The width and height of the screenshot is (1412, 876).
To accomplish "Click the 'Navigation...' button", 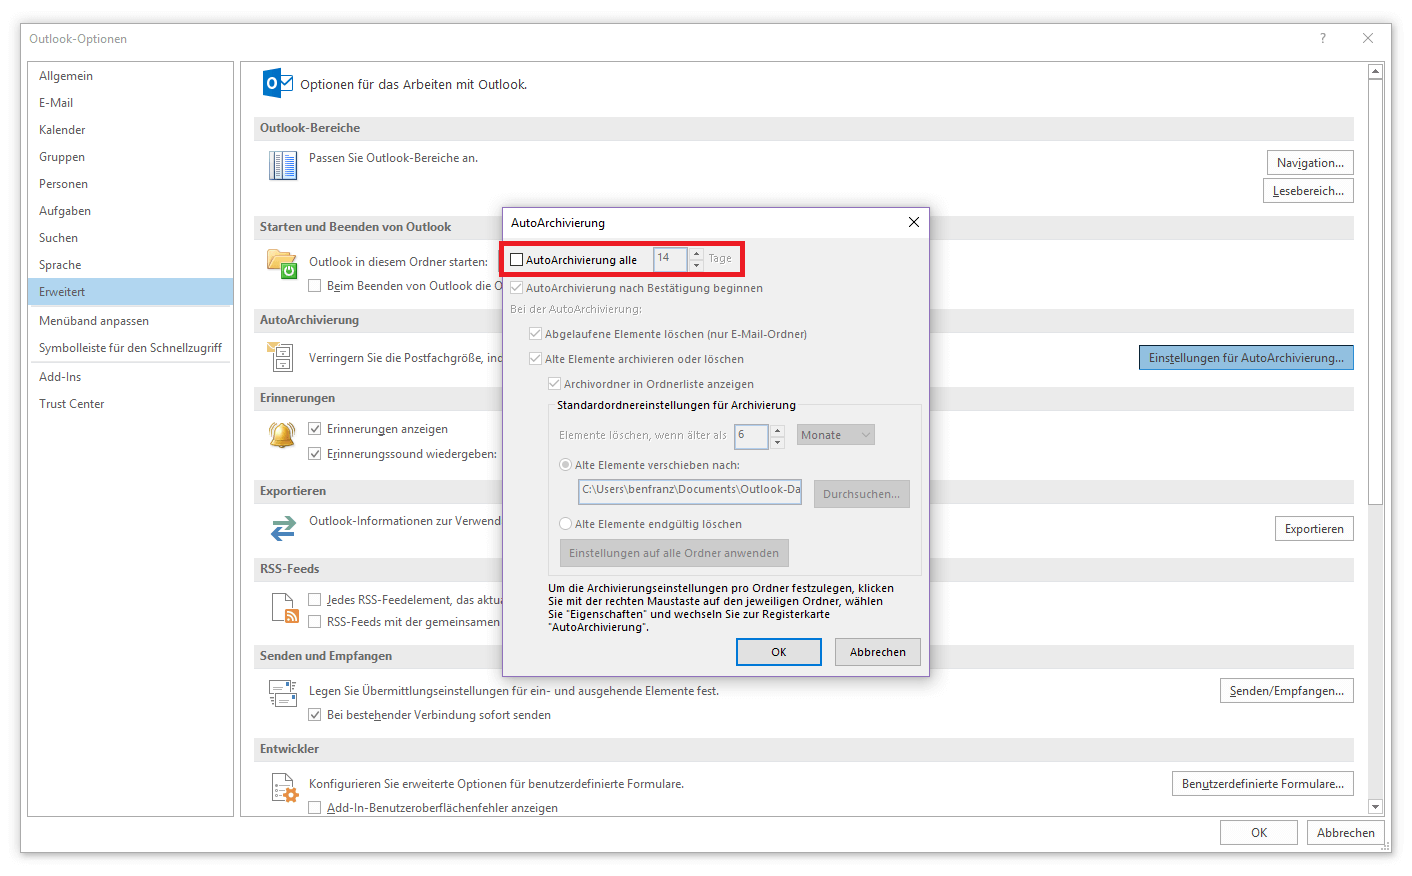I will pos(1310,163).
